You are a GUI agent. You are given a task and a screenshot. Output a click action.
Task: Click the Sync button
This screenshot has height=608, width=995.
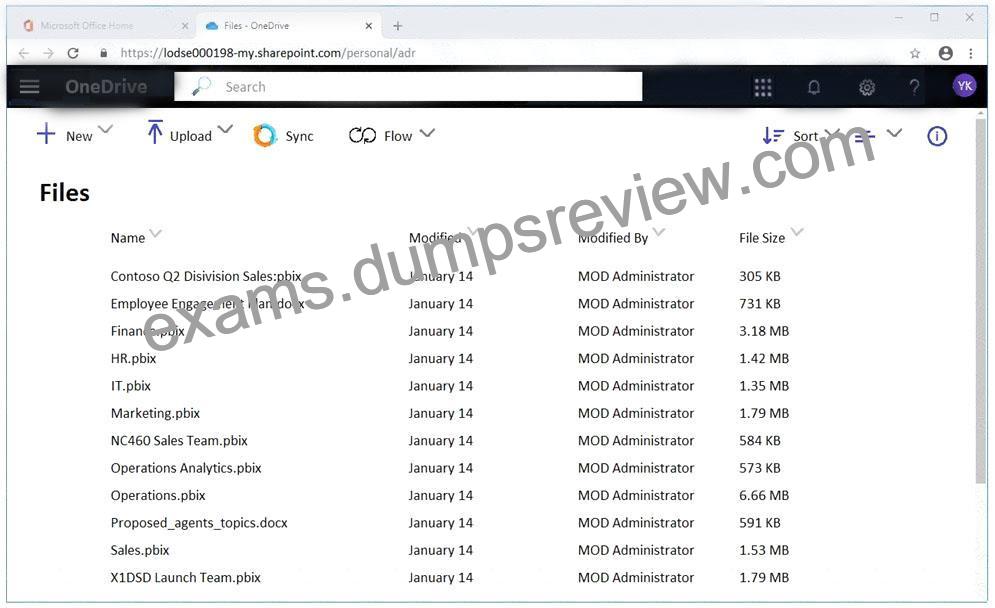[x=284, y=136]
